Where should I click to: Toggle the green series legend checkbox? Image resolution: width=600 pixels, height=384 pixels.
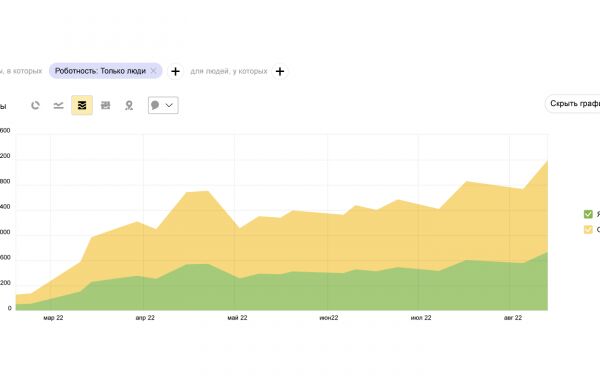pos(588,214)
